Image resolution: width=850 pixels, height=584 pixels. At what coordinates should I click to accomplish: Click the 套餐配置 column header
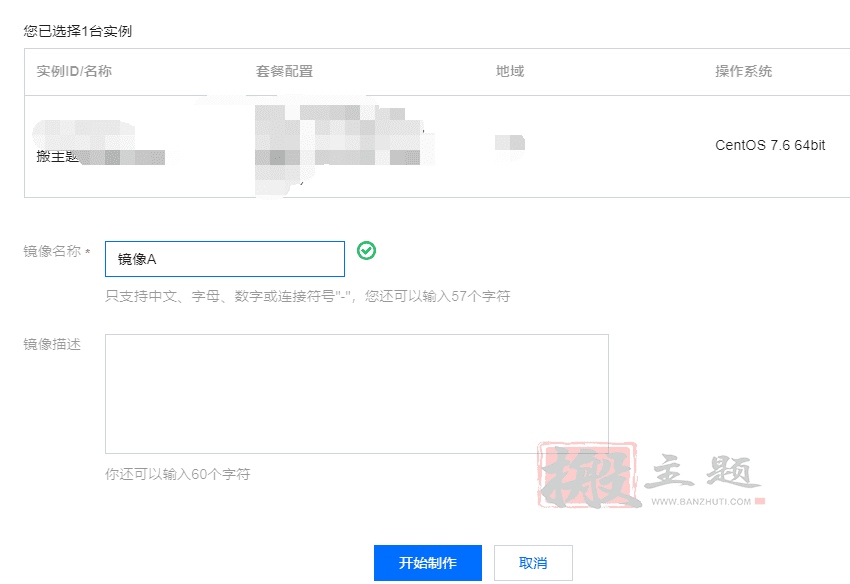(x=285, y=71)
